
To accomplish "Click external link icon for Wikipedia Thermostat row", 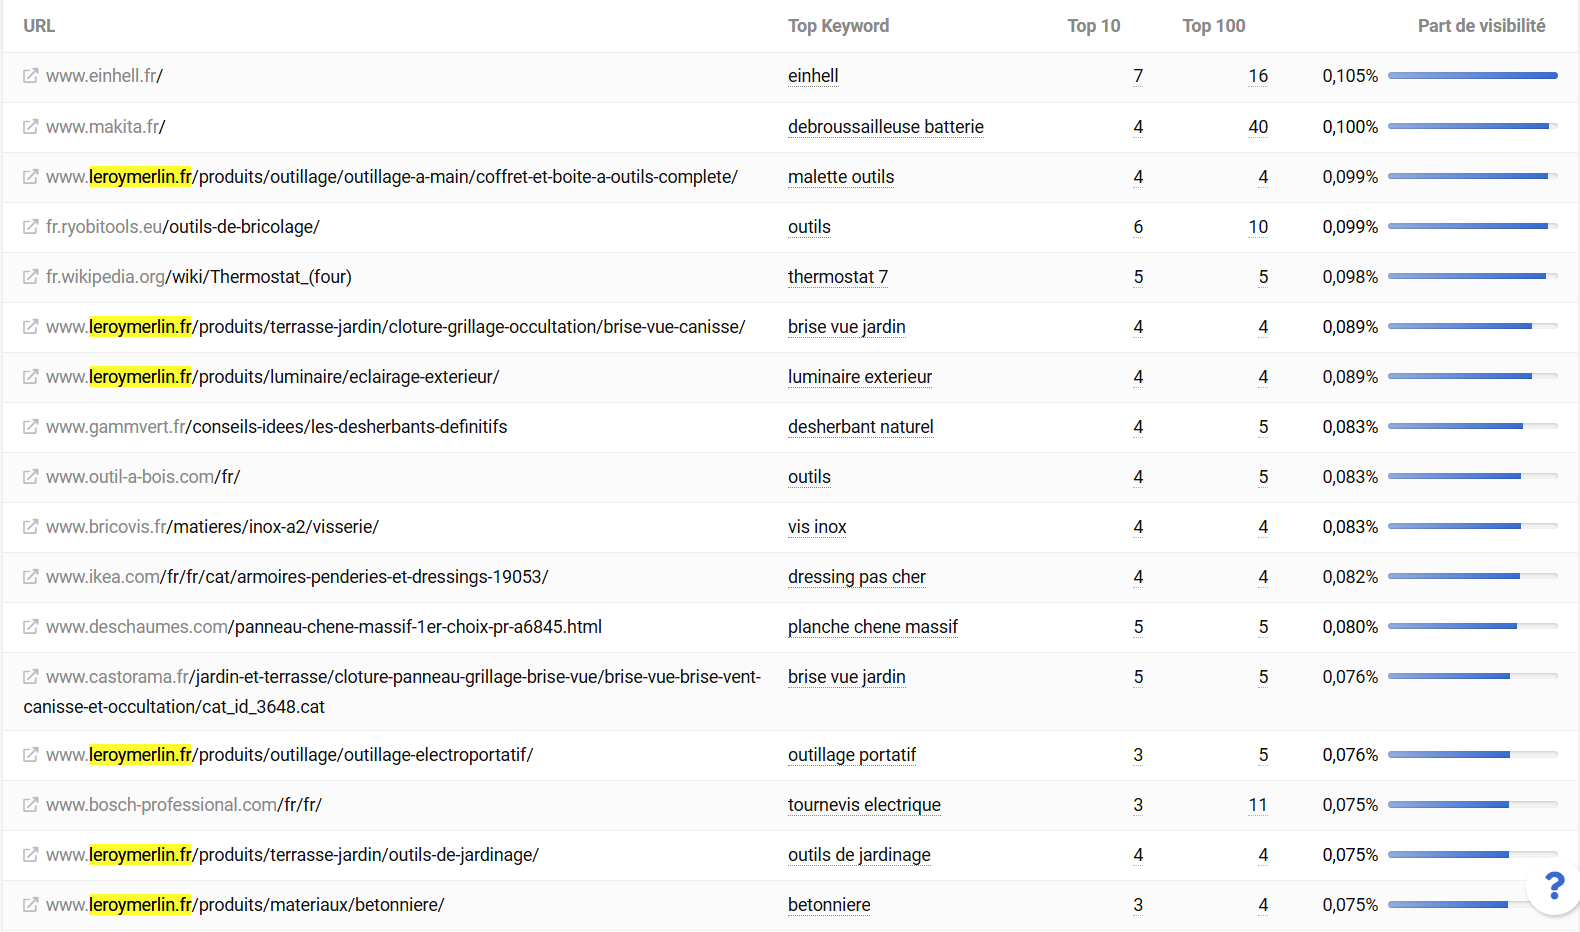I will (31, 277).
